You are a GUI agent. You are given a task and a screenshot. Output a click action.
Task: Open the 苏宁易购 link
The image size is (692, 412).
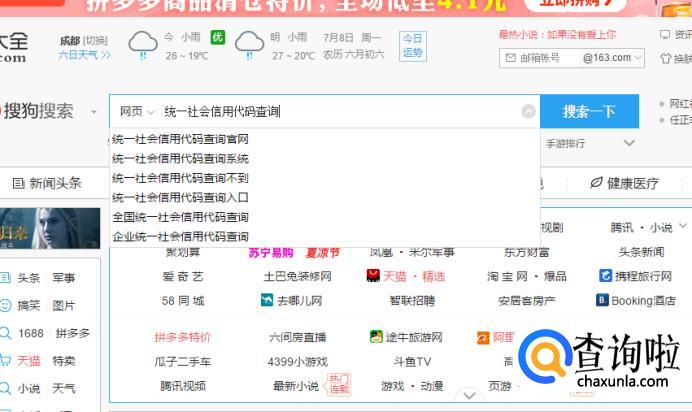[x=271, y=253]
